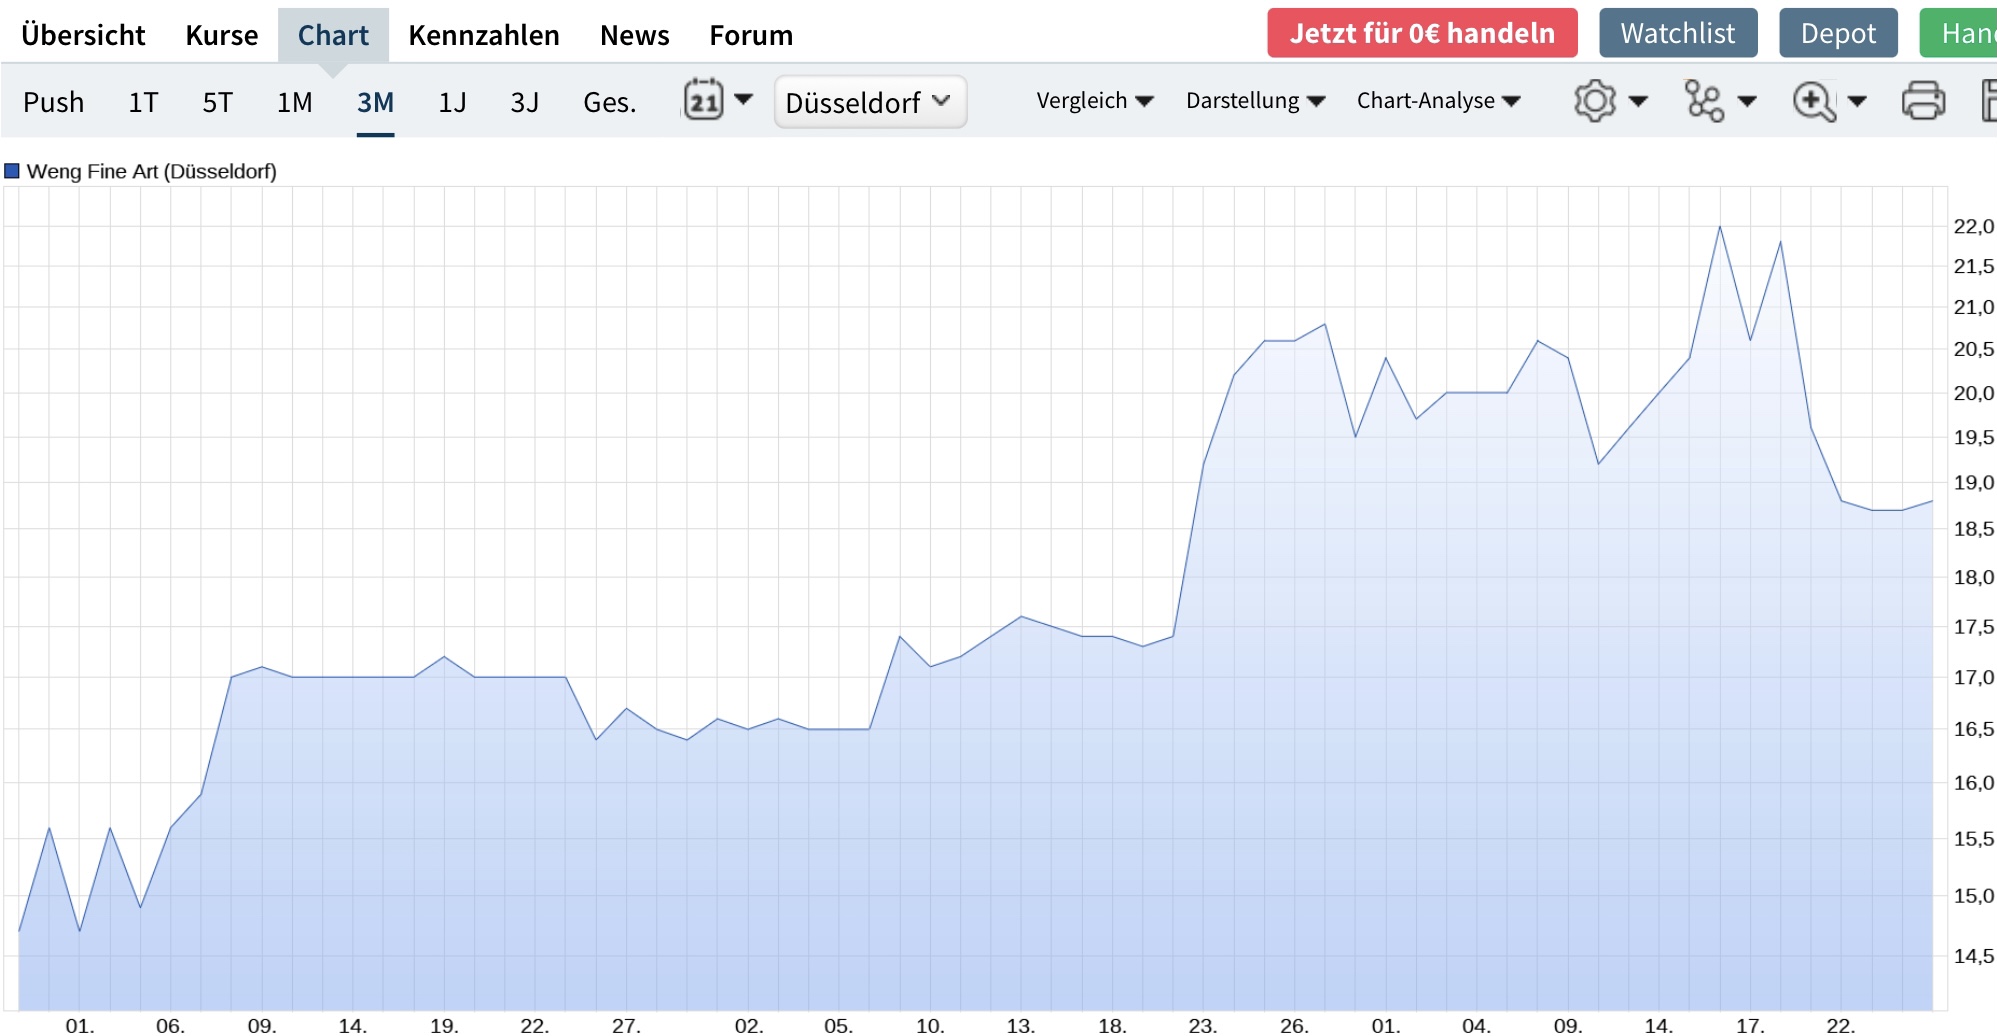Screen dimensions: 1997x1036
Task: Select the Ges. full time range
Action: 610,102
